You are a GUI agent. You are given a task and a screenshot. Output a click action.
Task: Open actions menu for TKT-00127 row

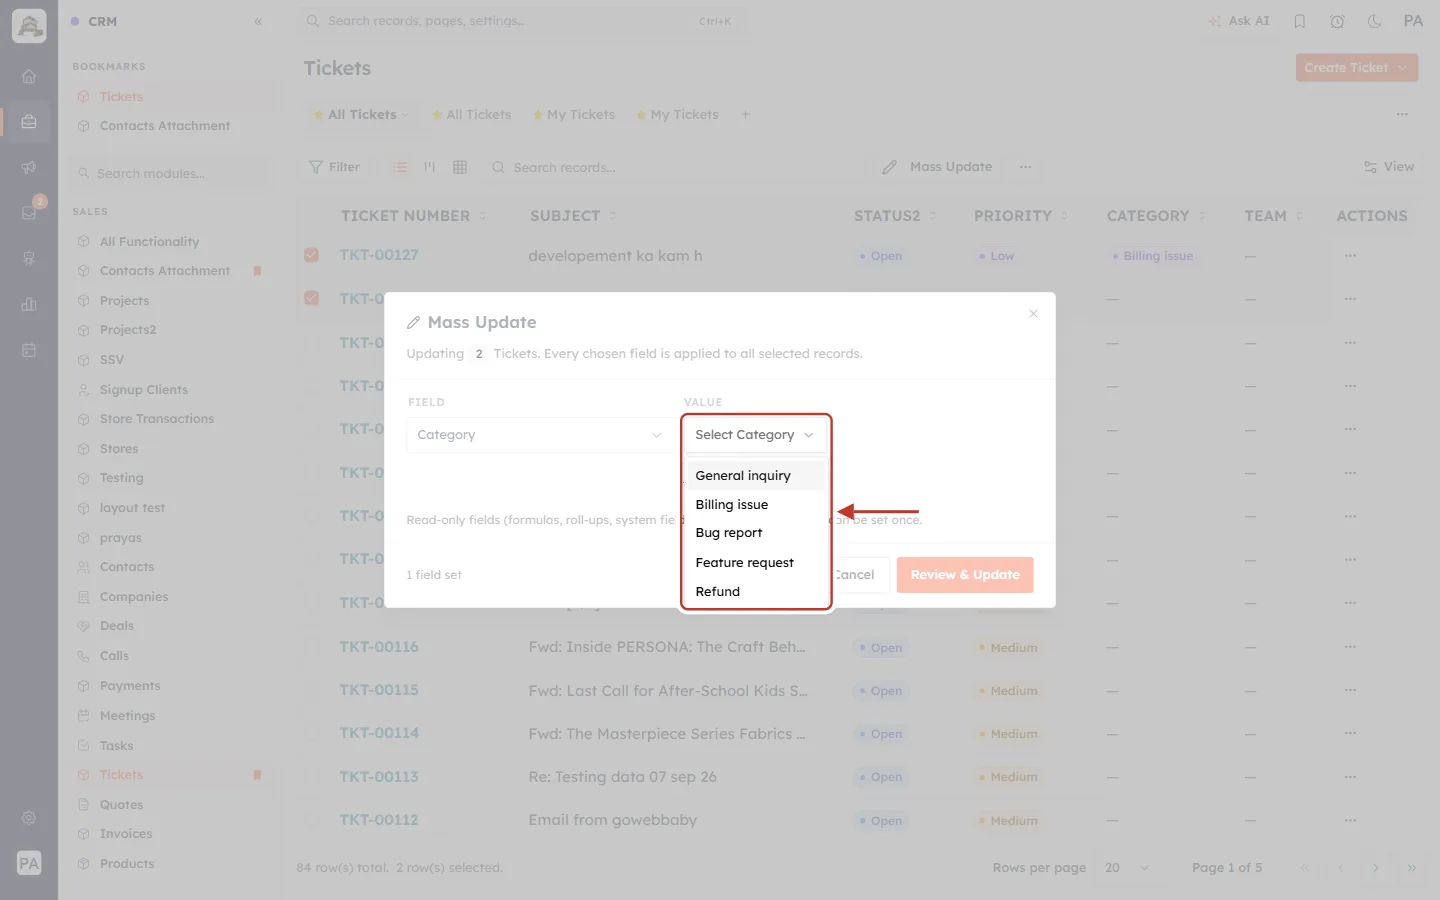point(1351,256)
